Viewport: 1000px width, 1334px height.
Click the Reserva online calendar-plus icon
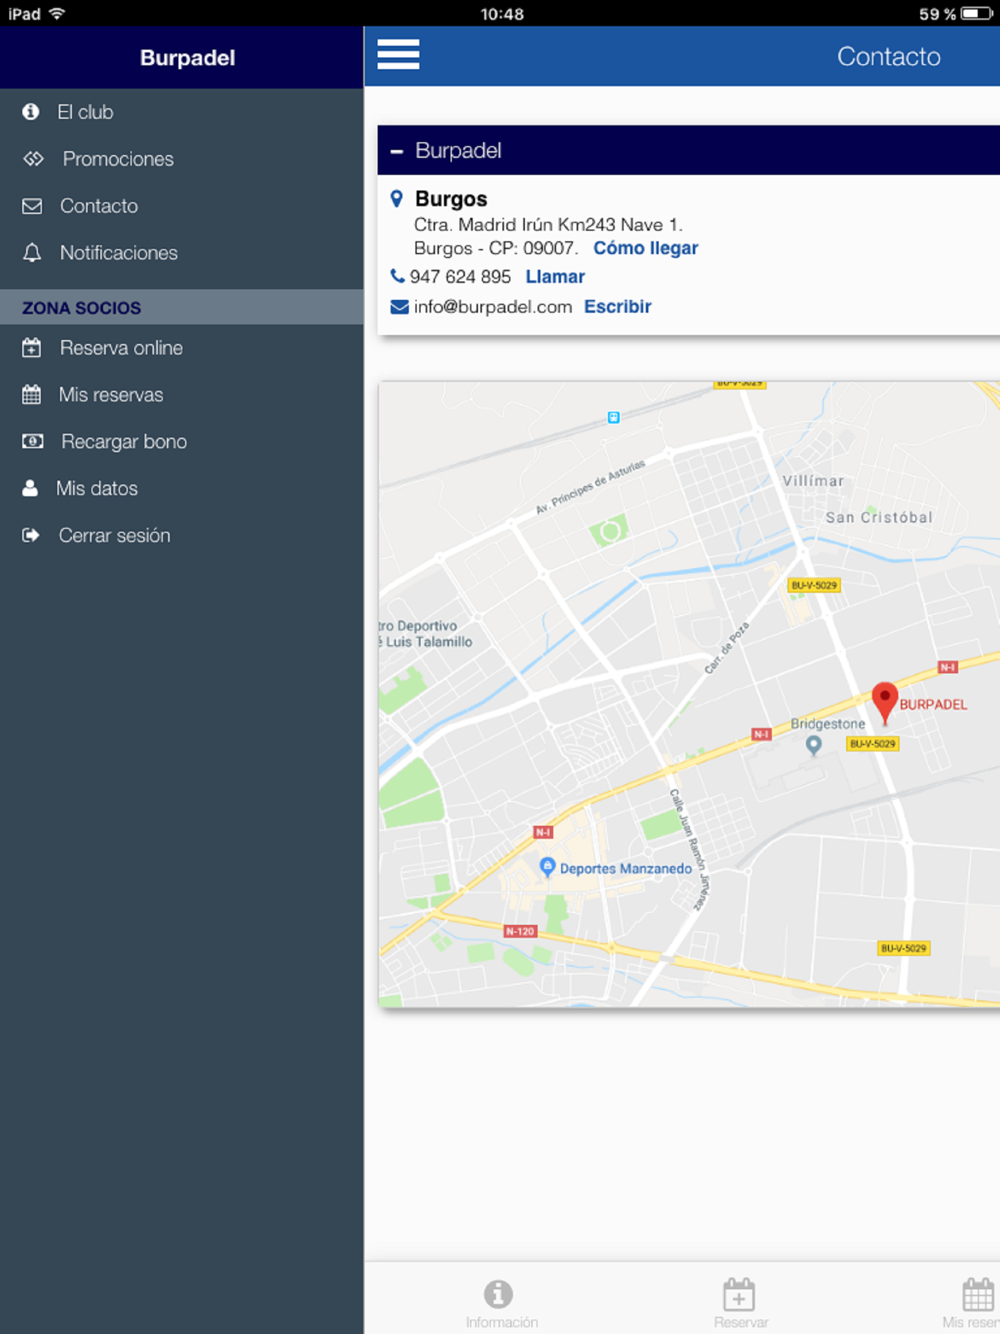point(32,348)
